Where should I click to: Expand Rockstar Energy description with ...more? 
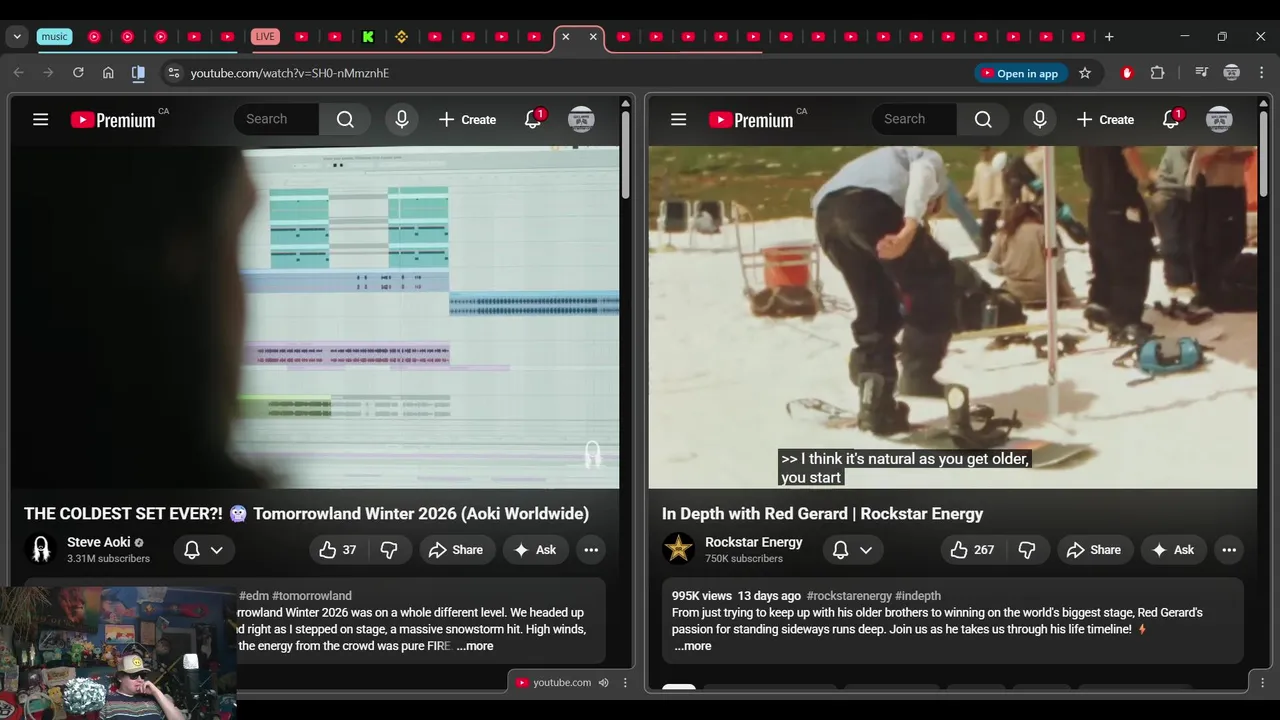(692, 646)
